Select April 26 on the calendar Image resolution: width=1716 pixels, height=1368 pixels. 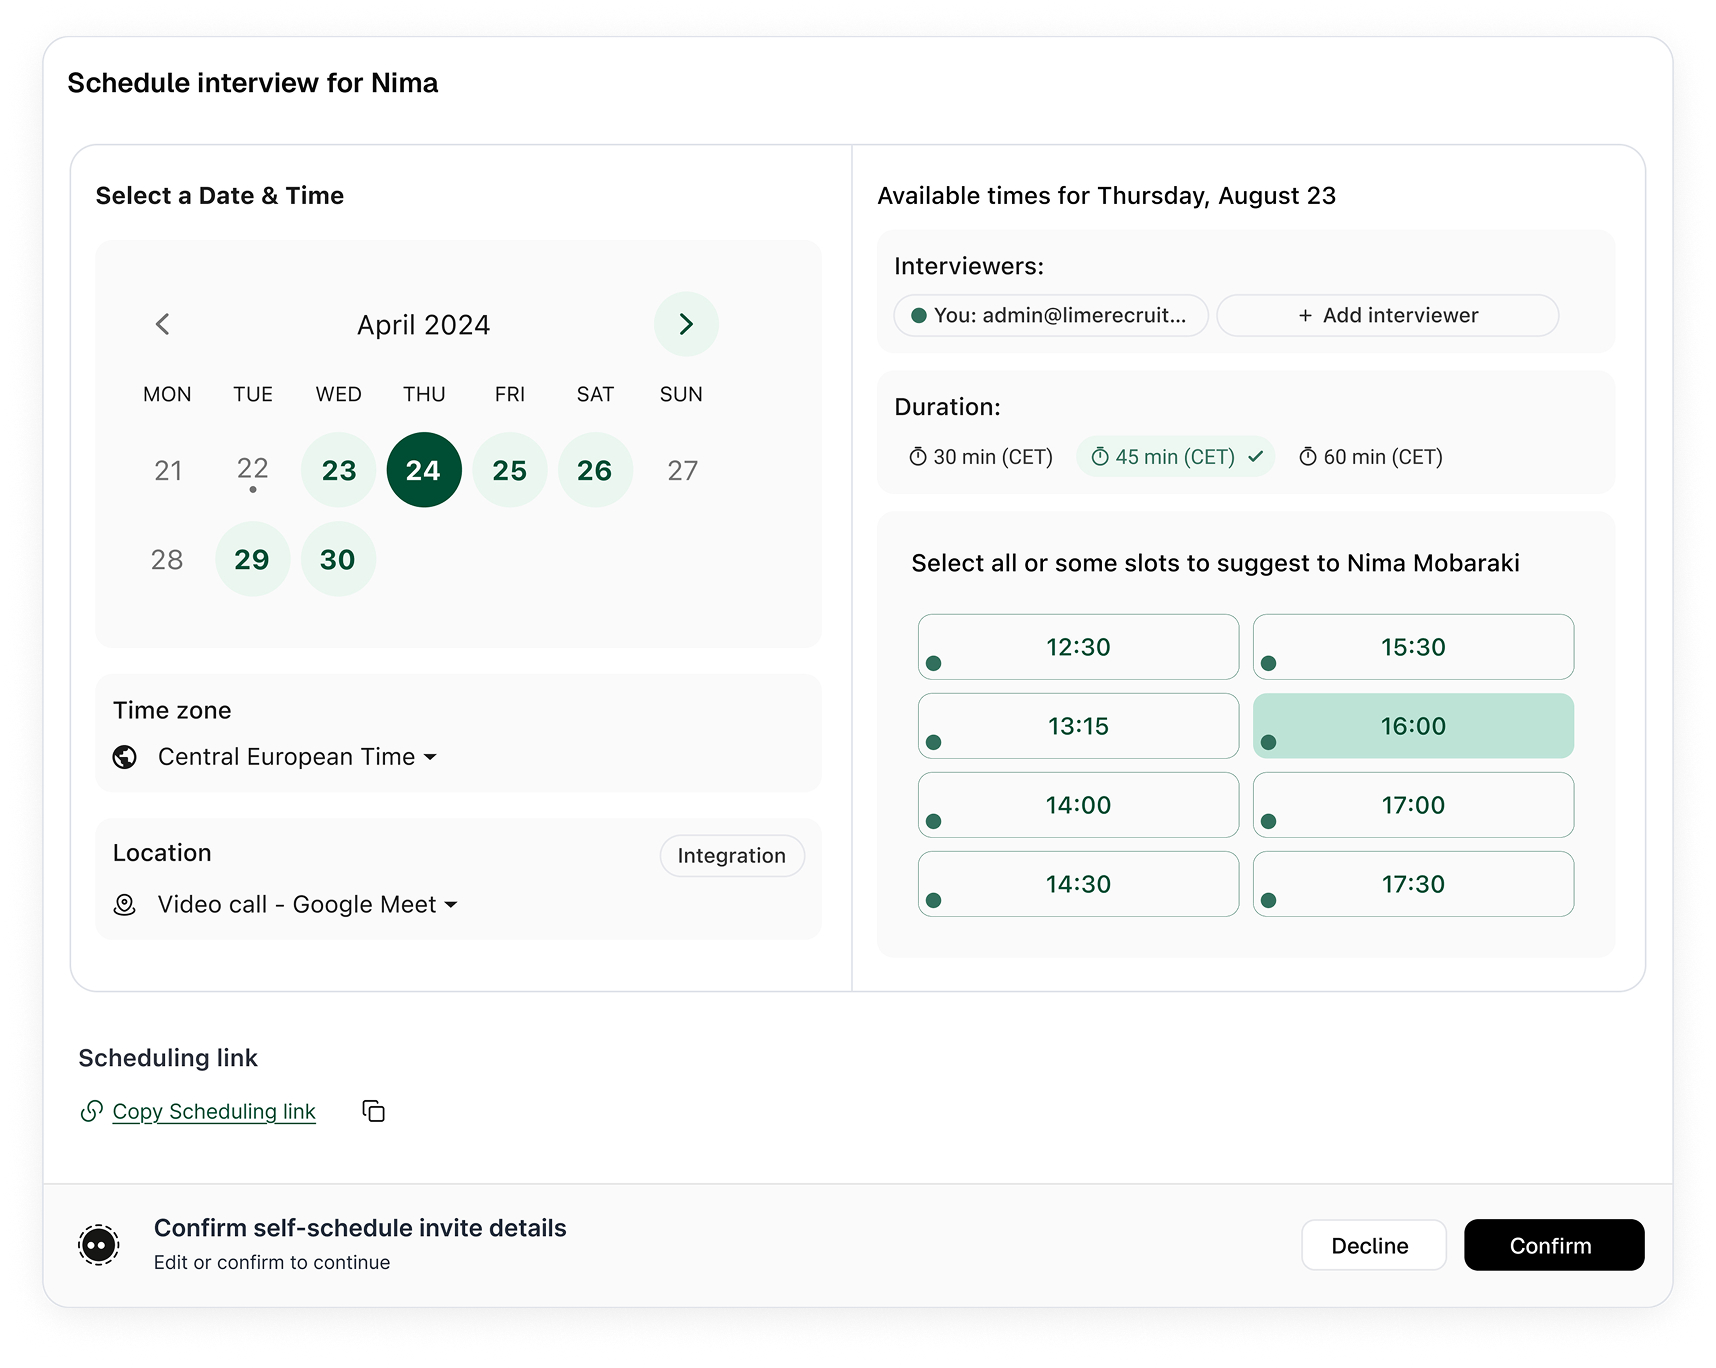tap(595, 470)
